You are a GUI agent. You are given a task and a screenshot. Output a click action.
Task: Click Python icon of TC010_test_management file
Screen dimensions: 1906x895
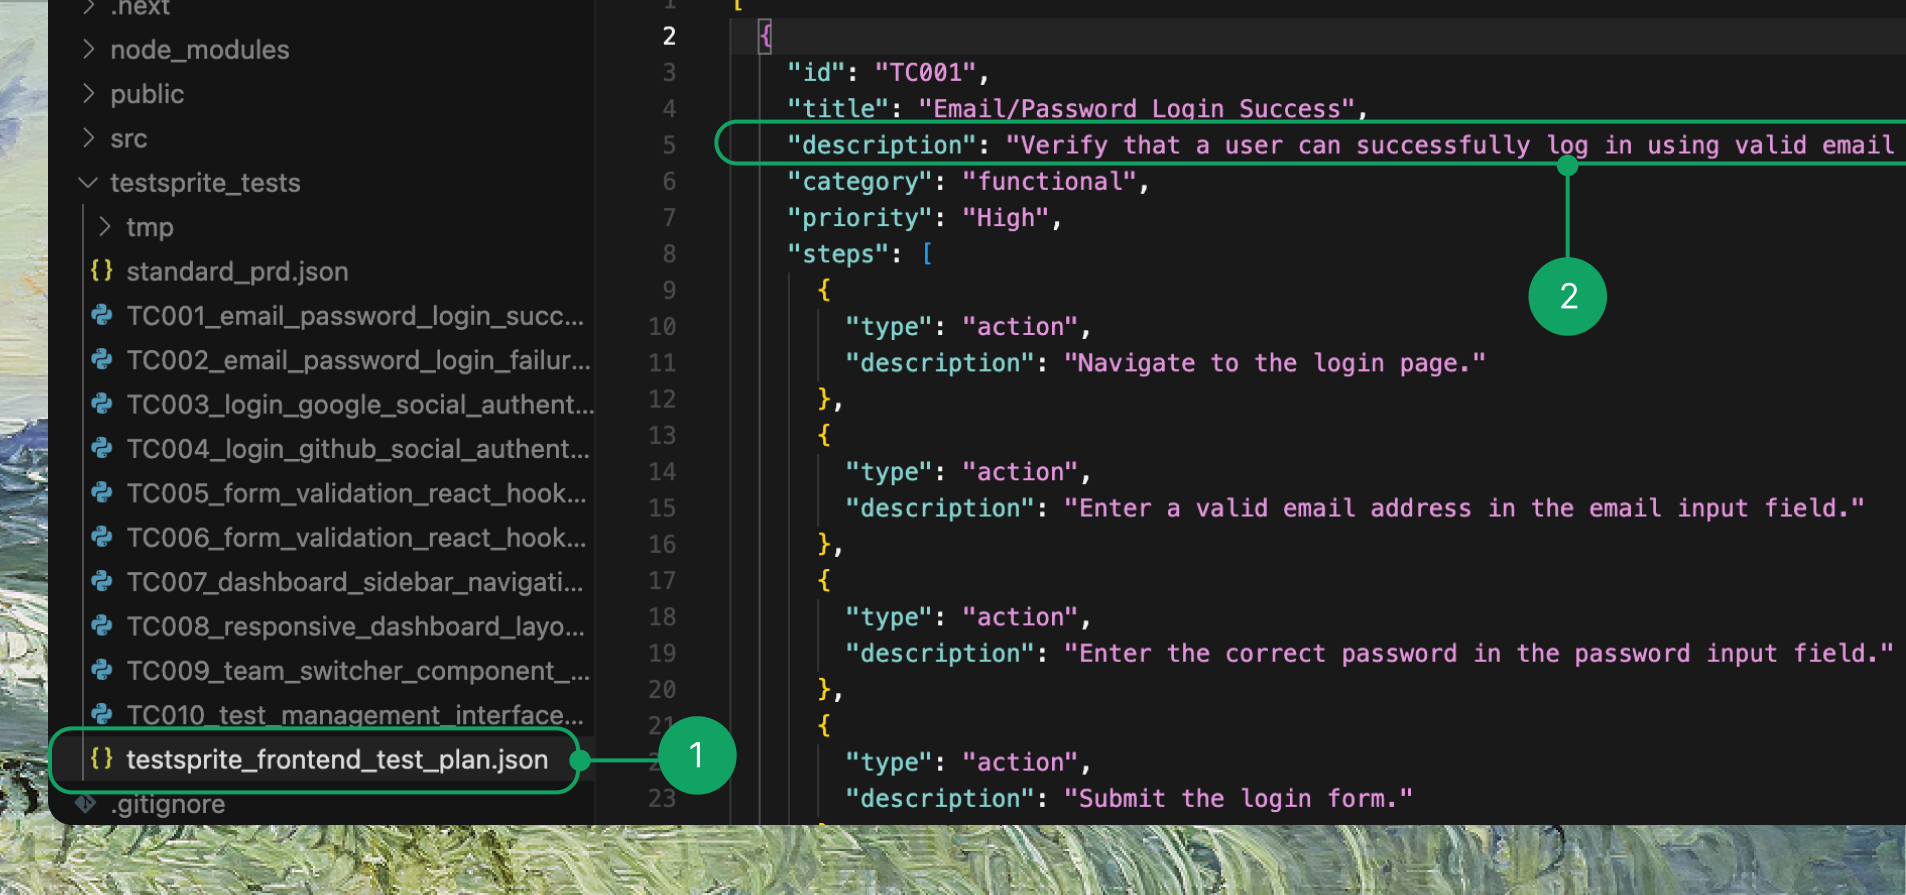102,713
